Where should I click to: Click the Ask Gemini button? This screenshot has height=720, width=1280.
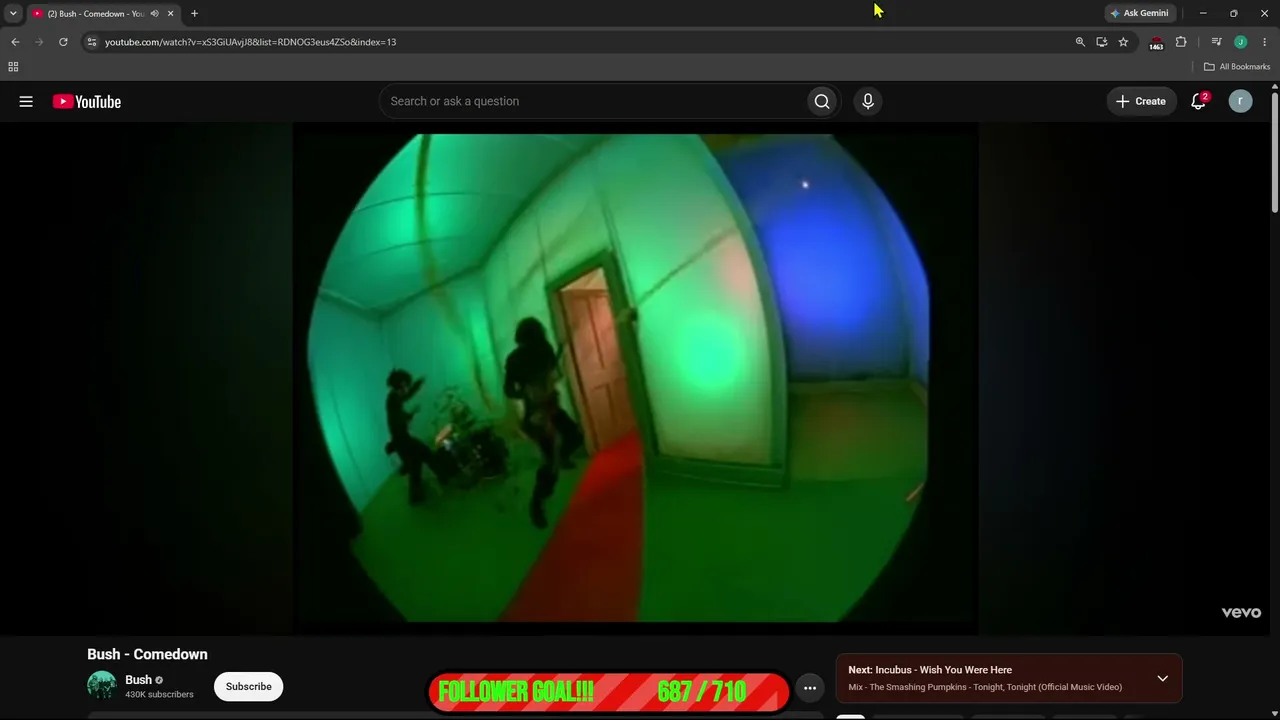point(1139,13)
